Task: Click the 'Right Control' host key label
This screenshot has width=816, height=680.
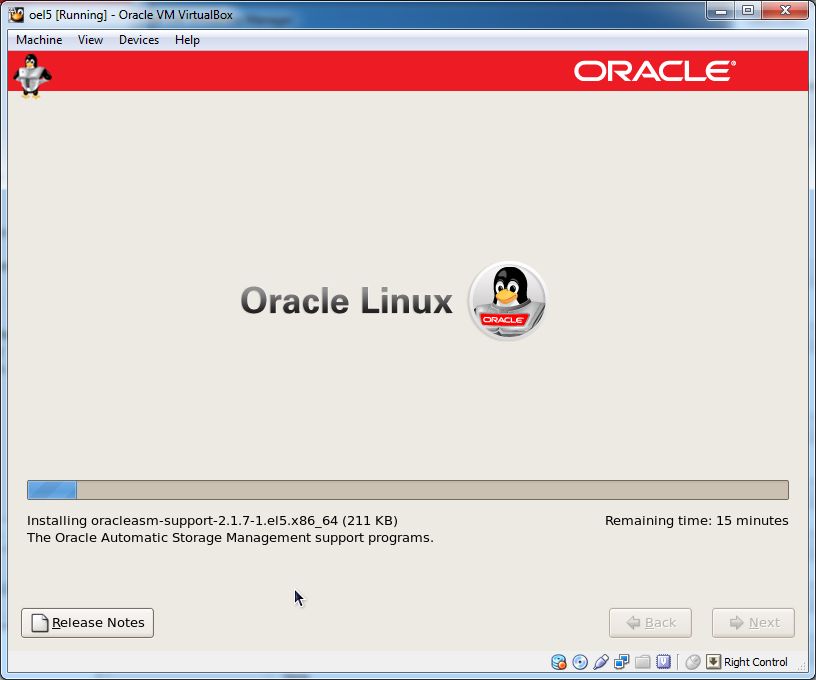Action: pos(756,662)
